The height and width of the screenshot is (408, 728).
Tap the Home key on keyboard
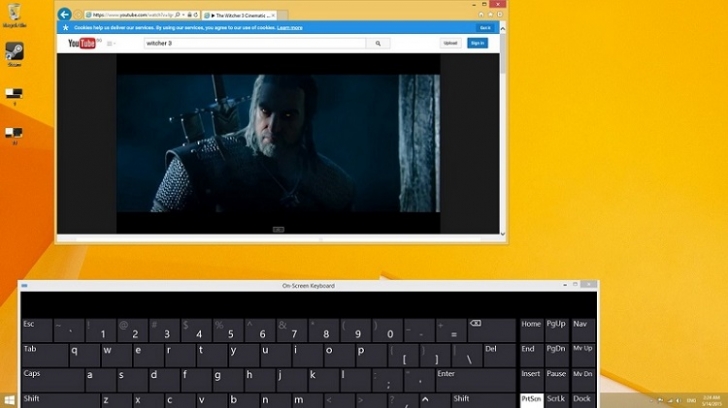coord(531,330)
